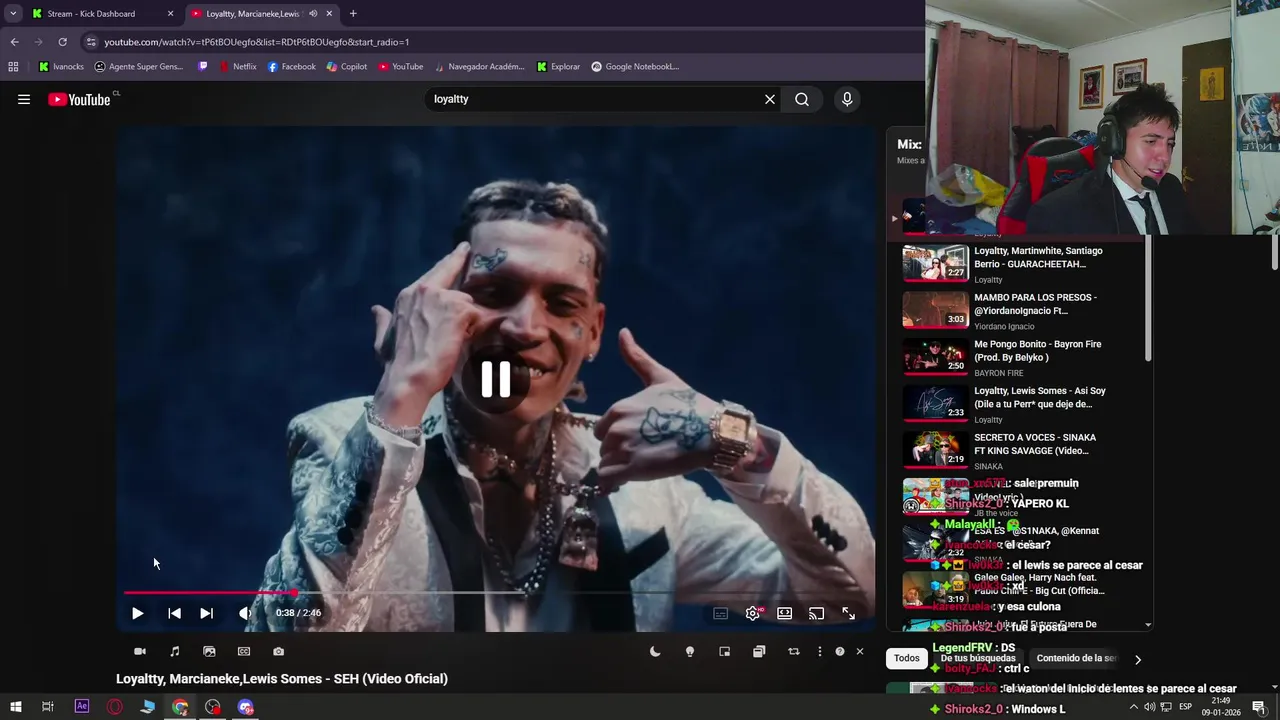This screenshot has height=720, width=1280.
Task: Toggle video loop repeat
Action: [x=793, y=651]
